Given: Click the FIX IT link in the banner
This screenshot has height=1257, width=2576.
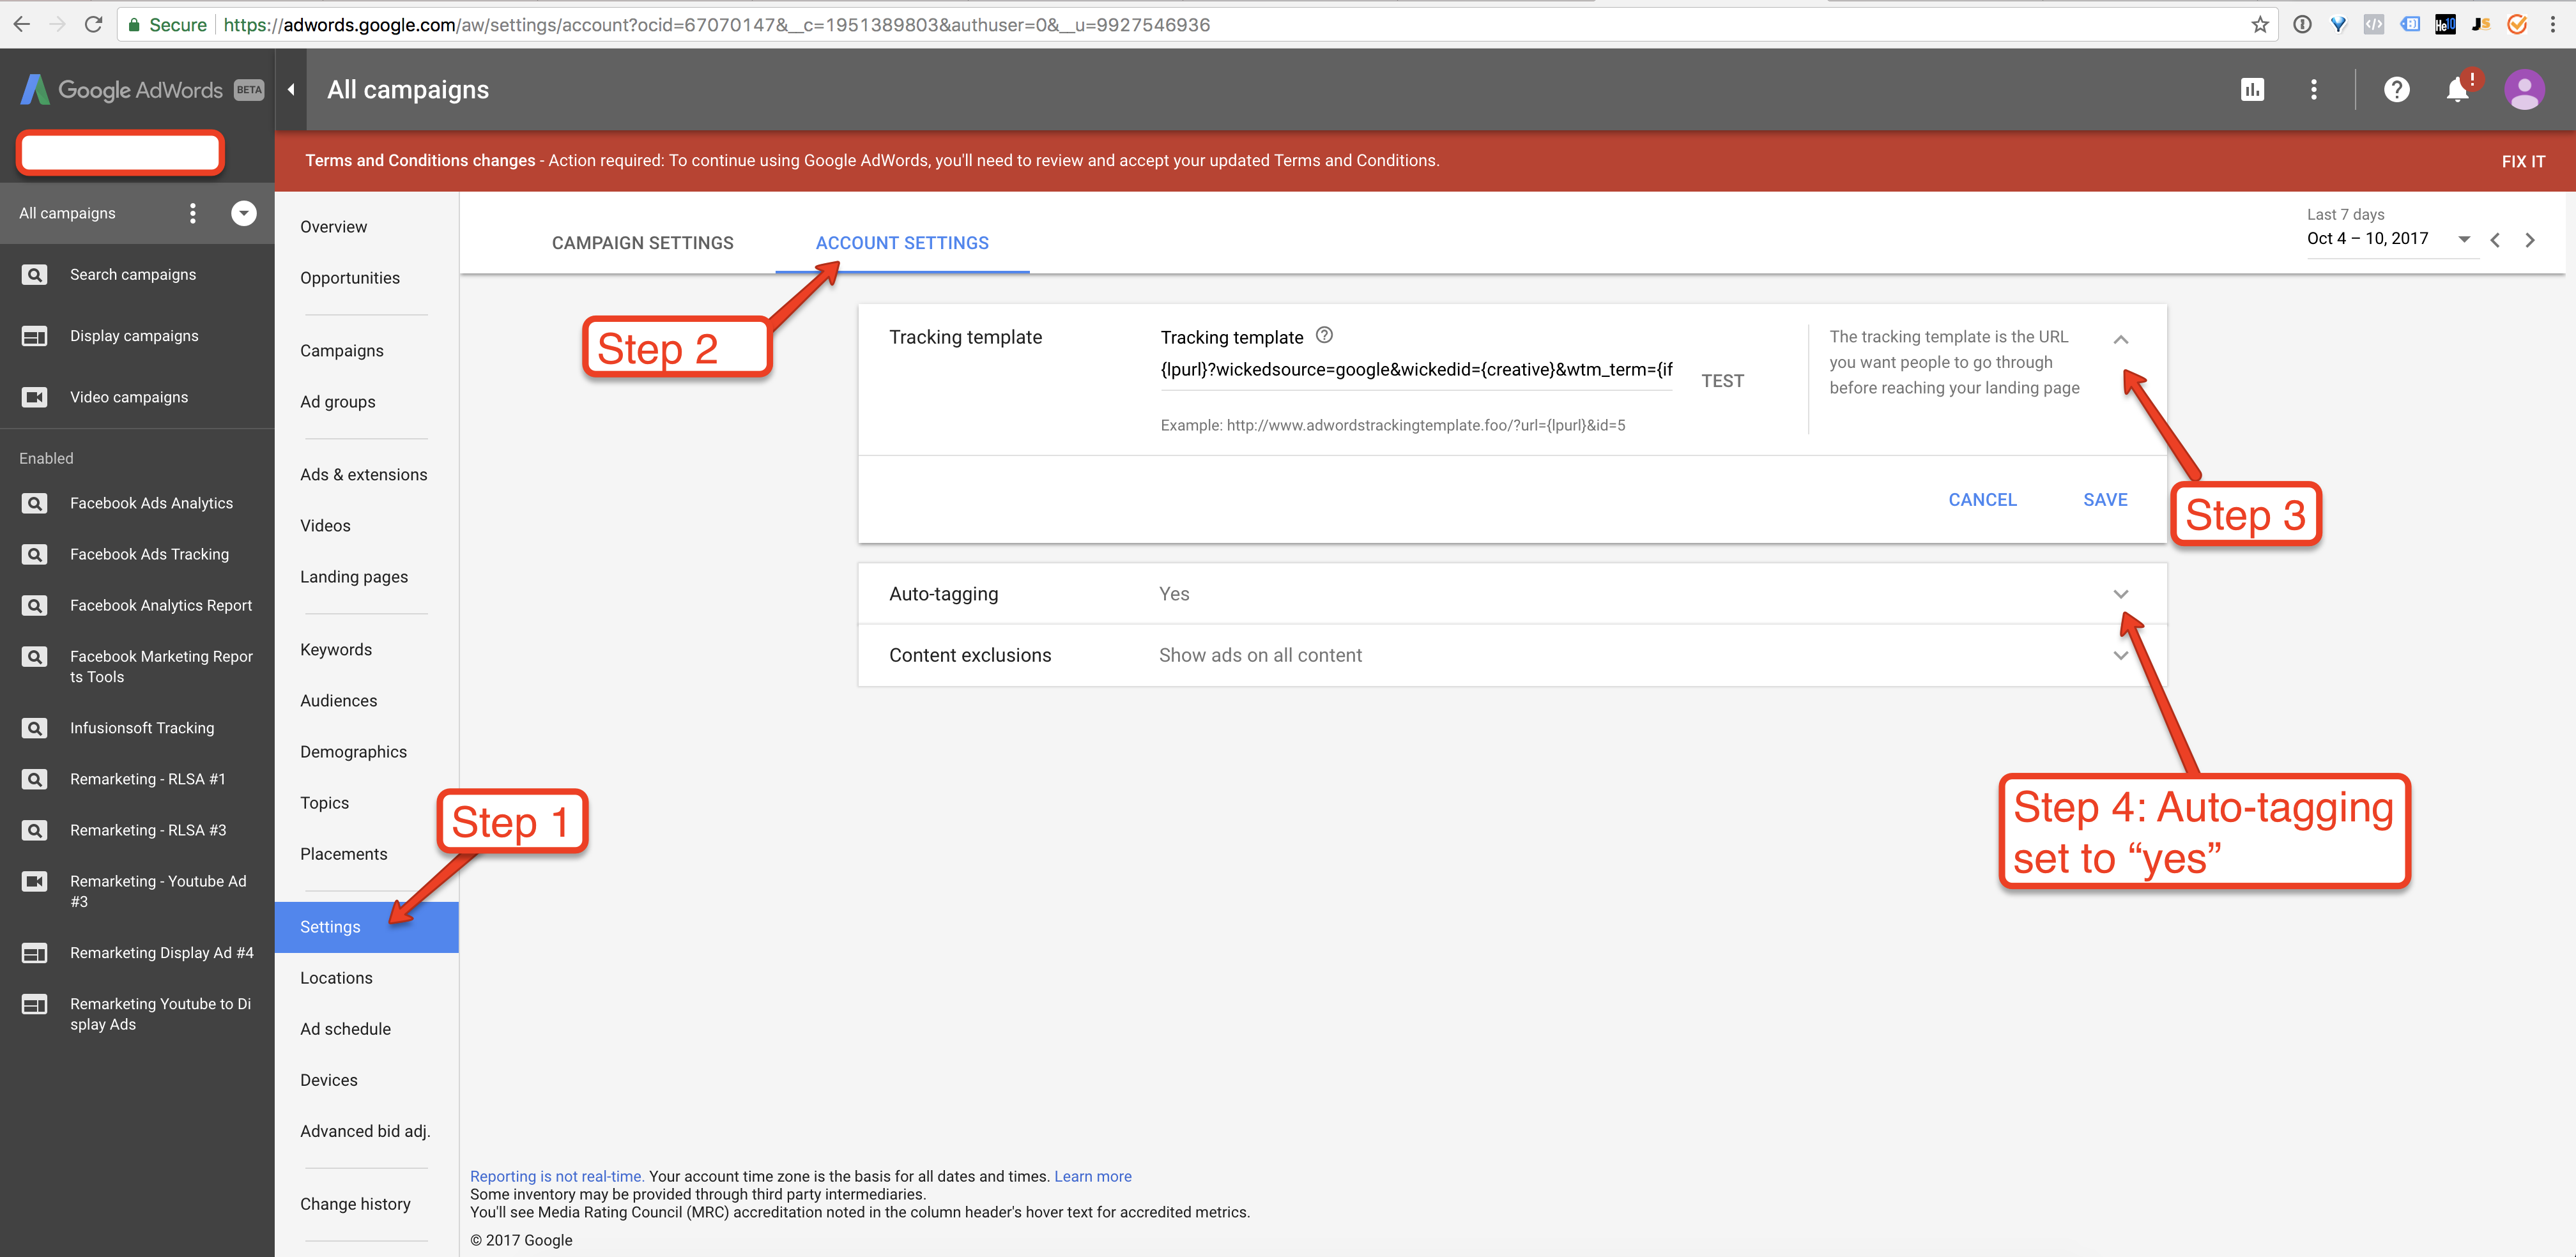Looking at the screenshot, I should (2523, 161).
